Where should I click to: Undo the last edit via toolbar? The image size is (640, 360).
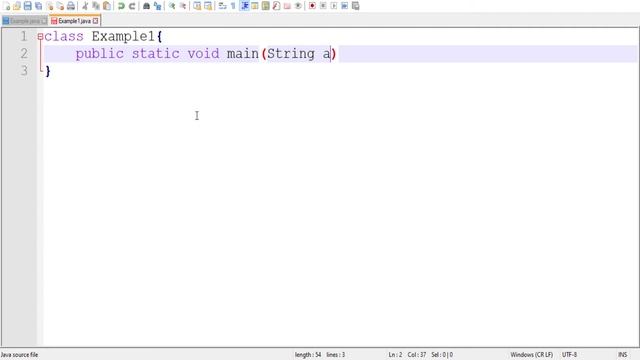[121, 6]
